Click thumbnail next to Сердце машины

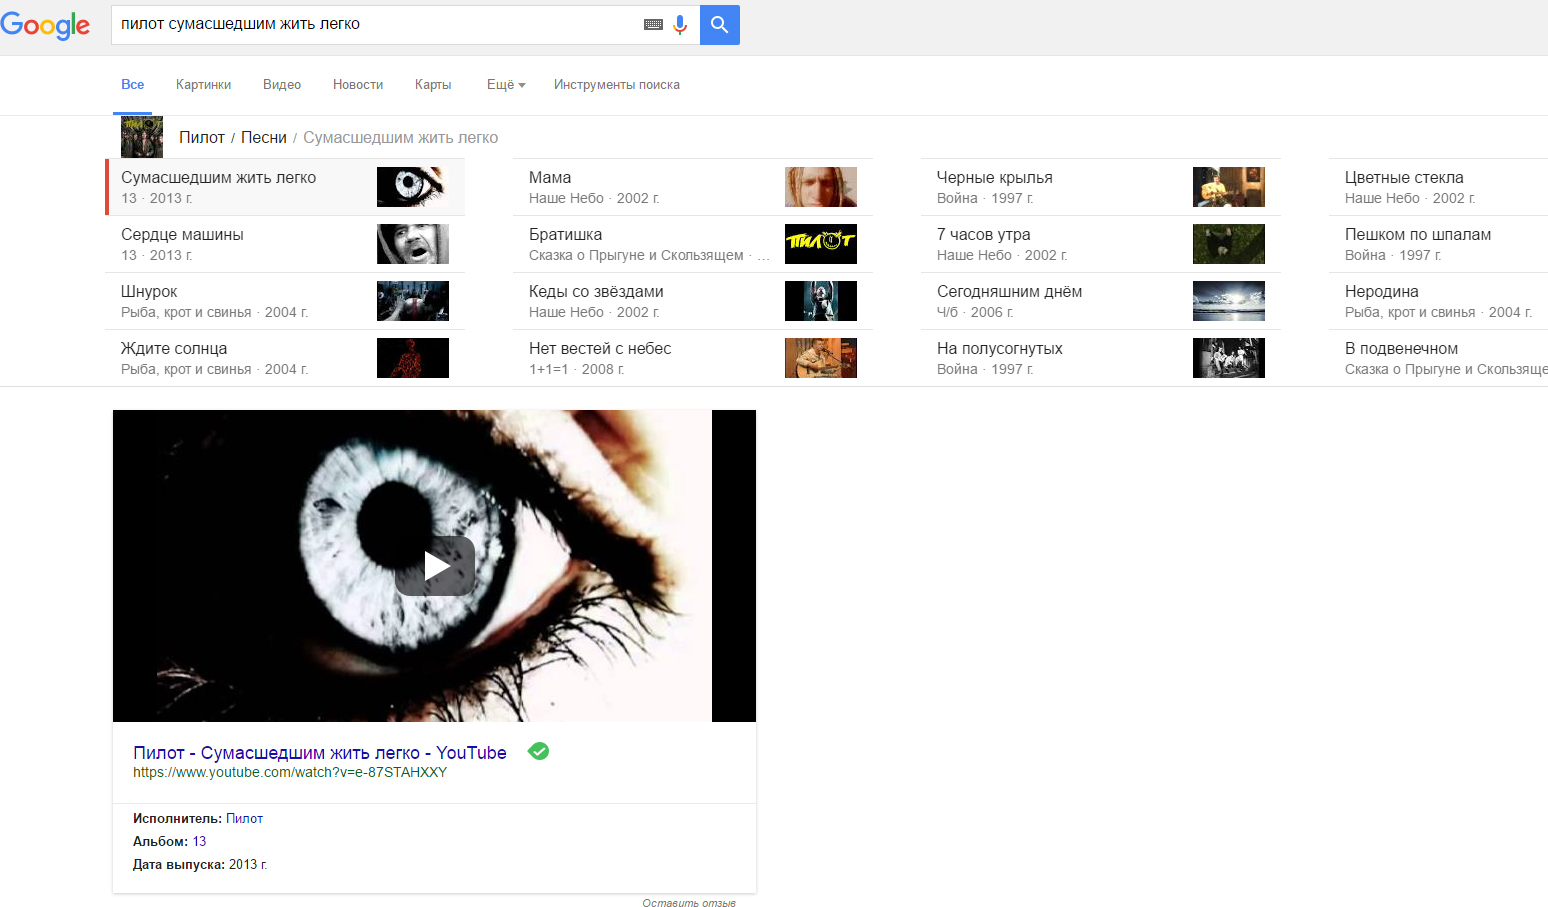[413, 244]
